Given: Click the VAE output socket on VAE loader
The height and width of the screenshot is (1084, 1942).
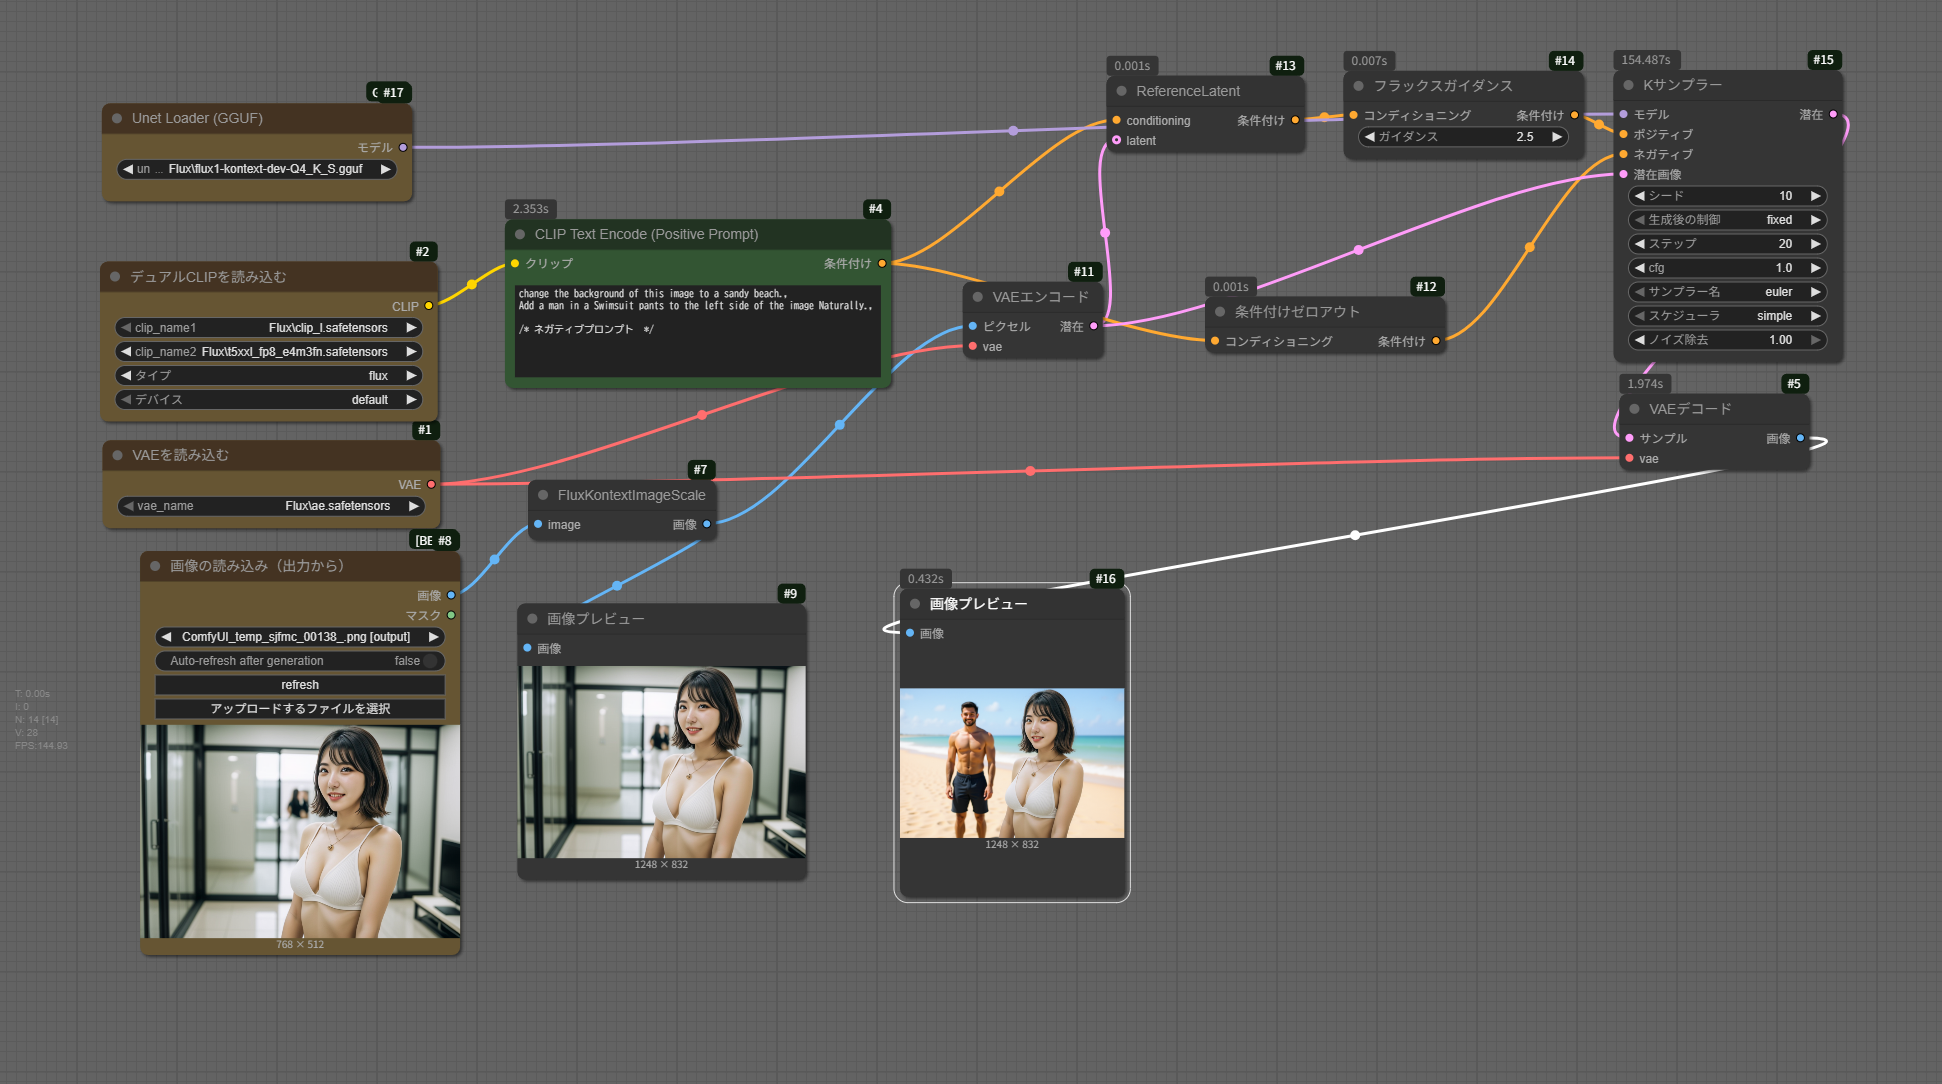Looking at the screenshot, I should click(431, 484).
